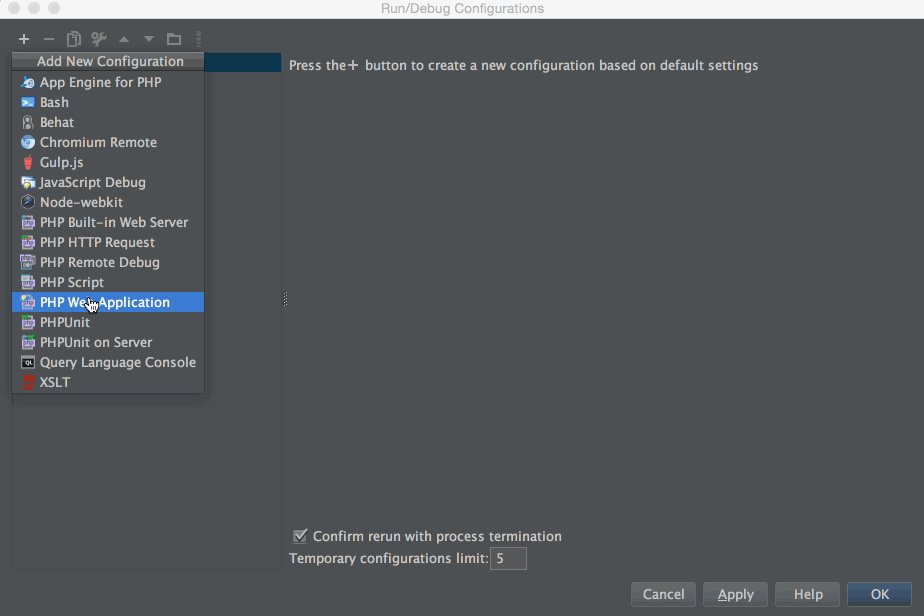
Task: Click the Bash terminal icon
Action: pos(28,103)
